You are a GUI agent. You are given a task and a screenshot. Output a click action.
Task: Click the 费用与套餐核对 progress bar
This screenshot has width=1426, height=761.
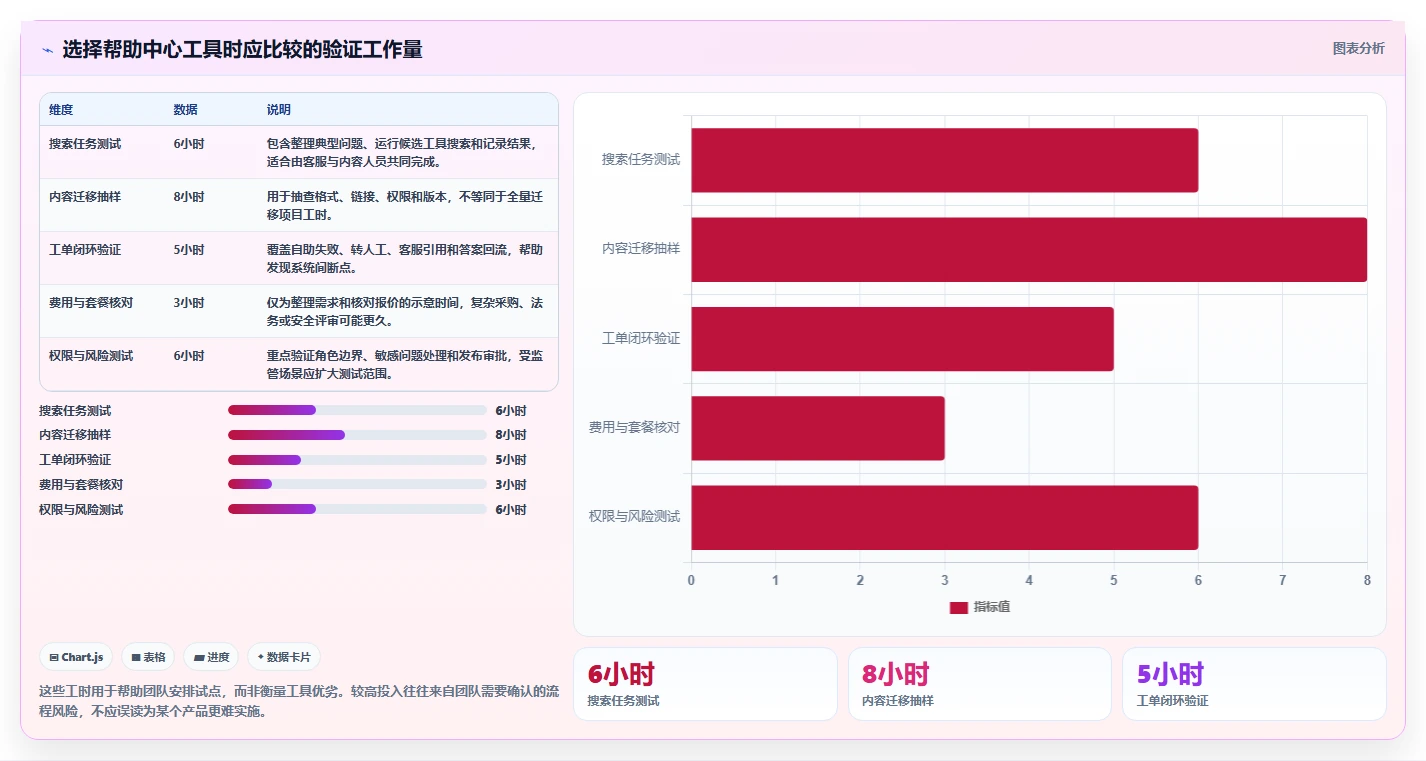(x=357, y=484)
